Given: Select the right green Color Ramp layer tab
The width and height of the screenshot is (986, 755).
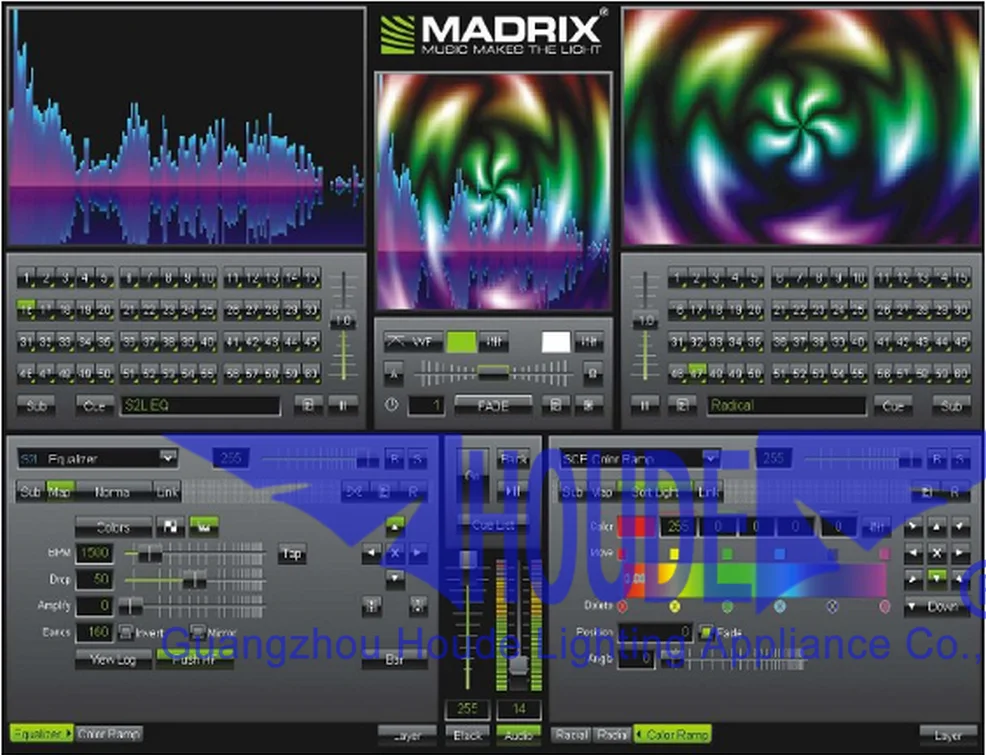Looking at the screenshot, I should 673,734.
